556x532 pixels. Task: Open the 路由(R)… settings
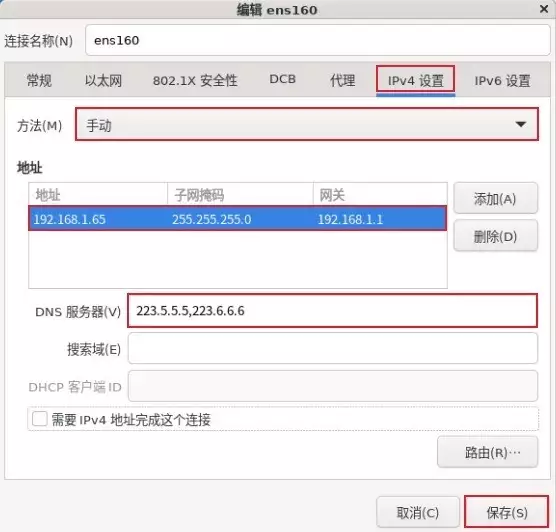pos(488,452)
